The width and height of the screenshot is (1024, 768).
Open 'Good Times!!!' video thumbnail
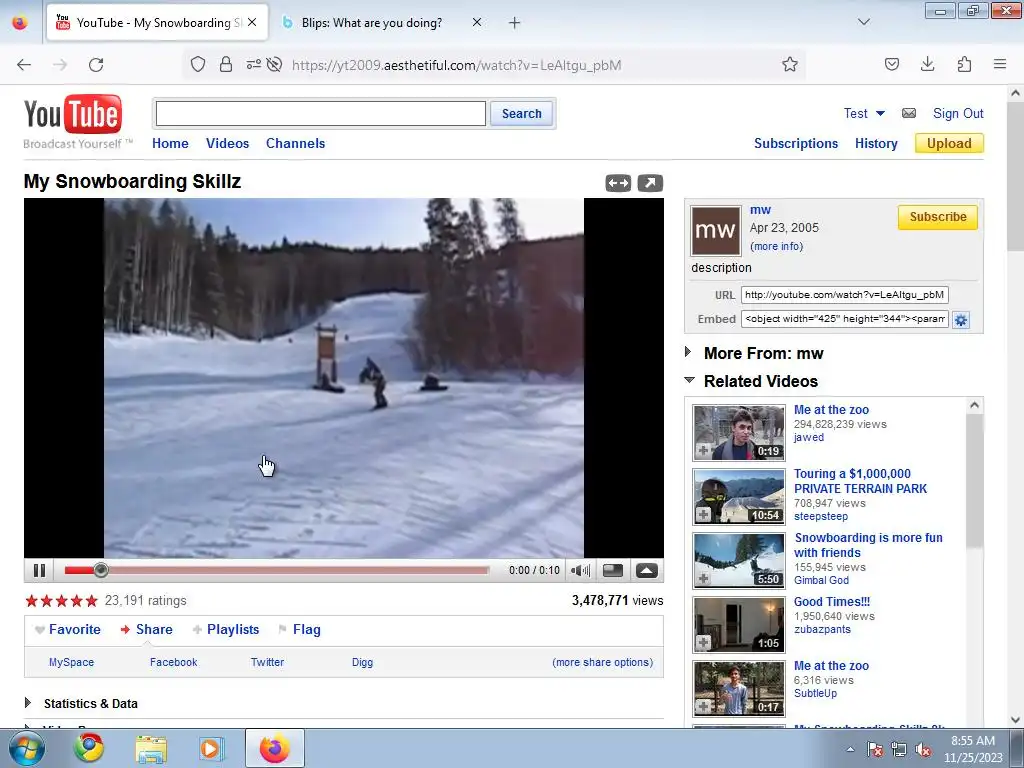(739, 625)
